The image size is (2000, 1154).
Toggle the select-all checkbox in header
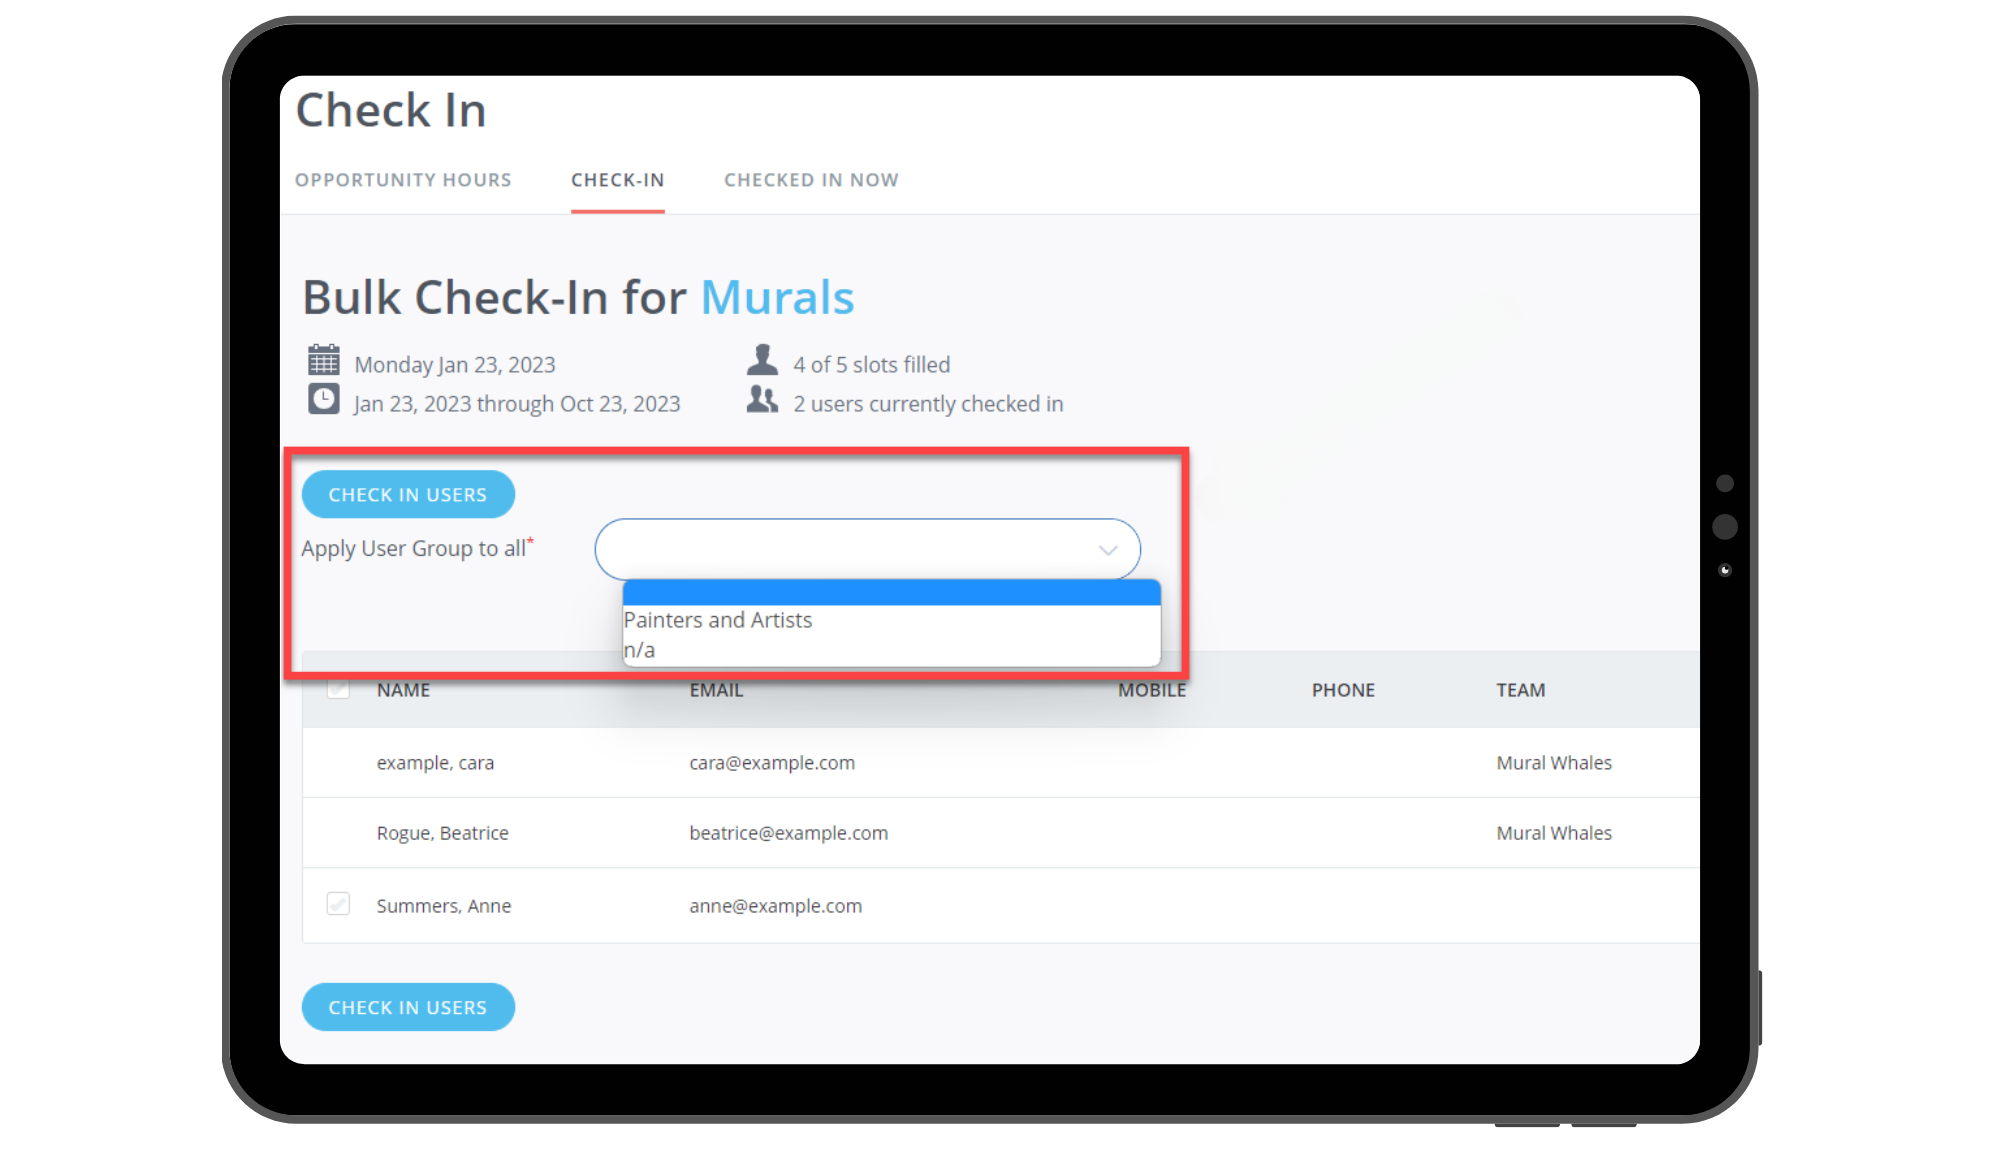(x=338, y=688)
